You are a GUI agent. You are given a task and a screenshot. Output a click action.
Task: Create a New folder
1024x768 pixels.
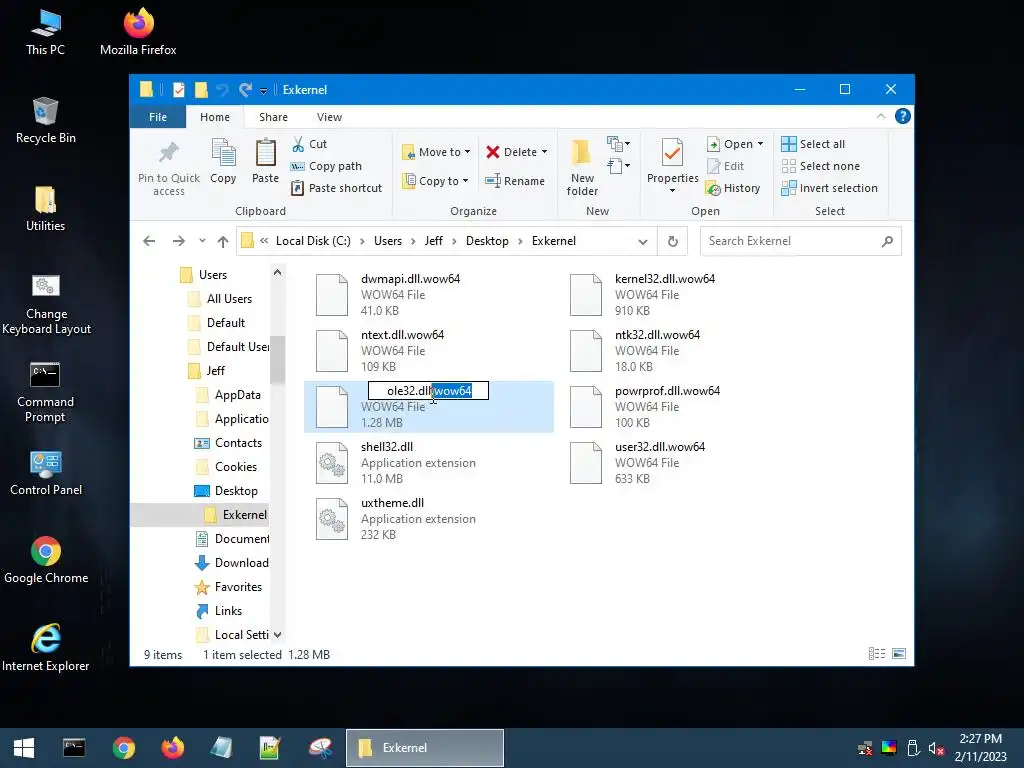coord(582,167)
